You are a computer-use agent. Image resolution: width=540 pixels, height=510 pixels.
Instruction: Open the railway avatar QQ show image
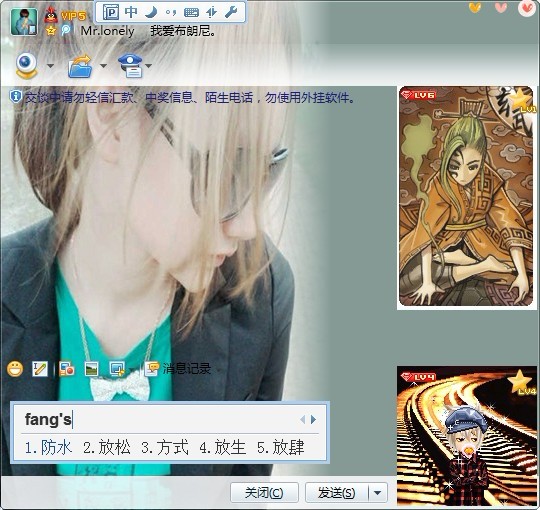tap(466, 436)
